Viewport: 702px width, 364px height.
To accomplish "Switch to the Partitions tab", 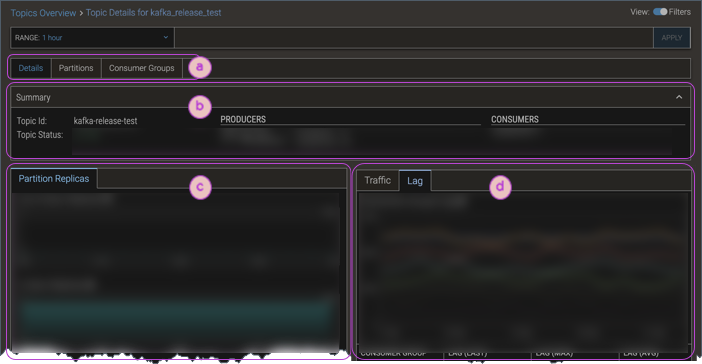I will (76, 68).
